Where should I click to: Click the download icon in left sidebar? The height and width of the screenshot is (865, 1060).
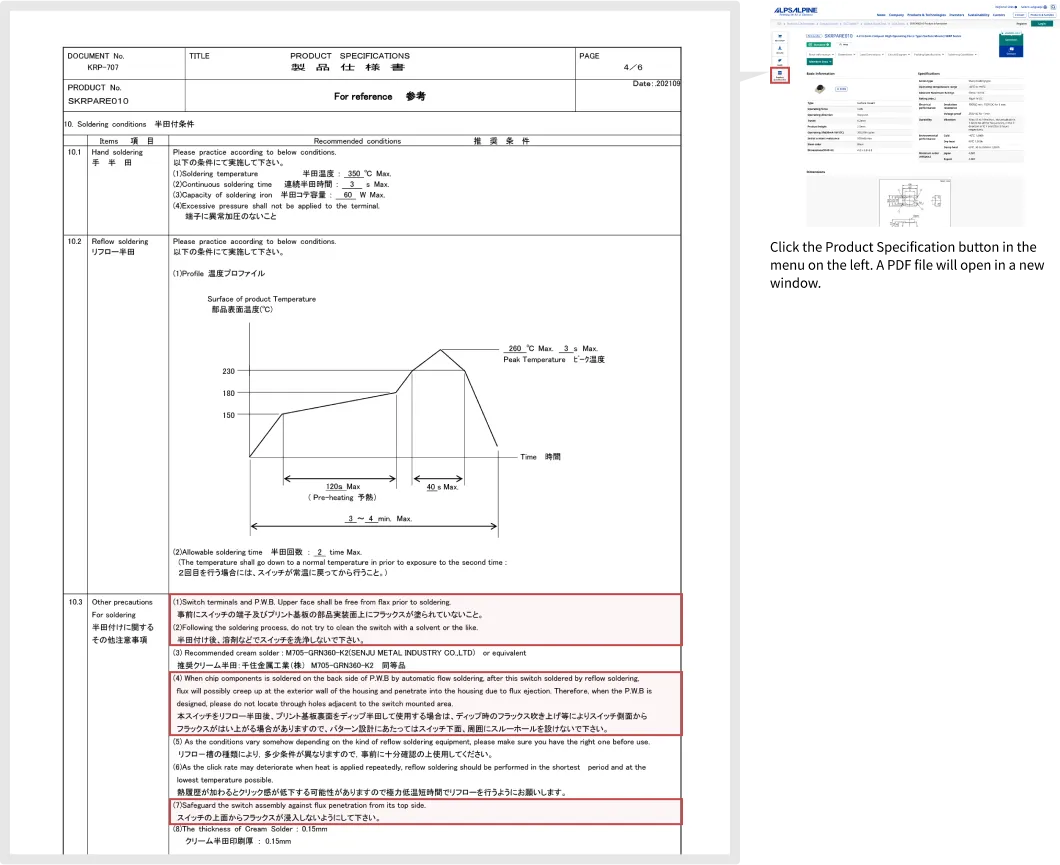coord(779,49)
